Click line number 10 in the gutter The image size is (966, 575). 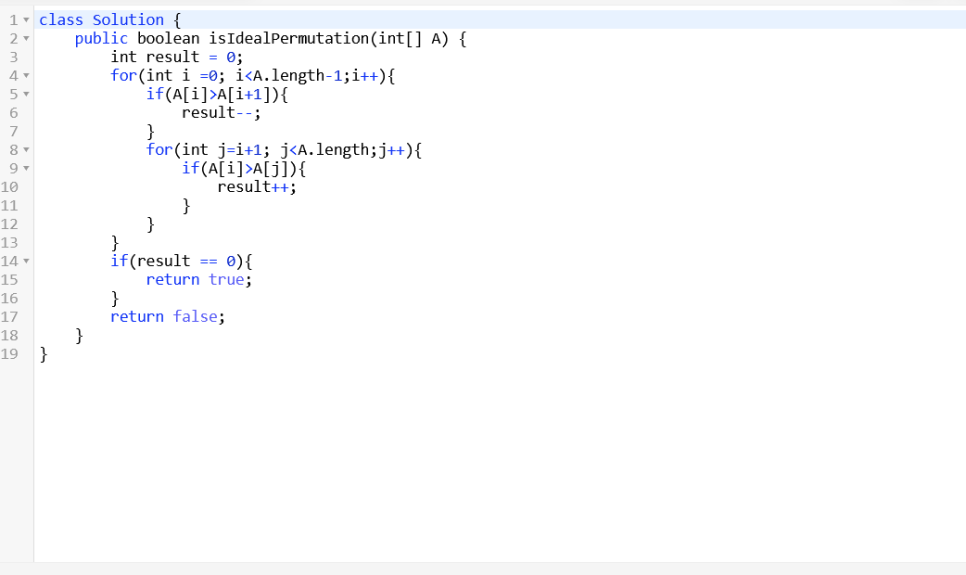point(10,187)
